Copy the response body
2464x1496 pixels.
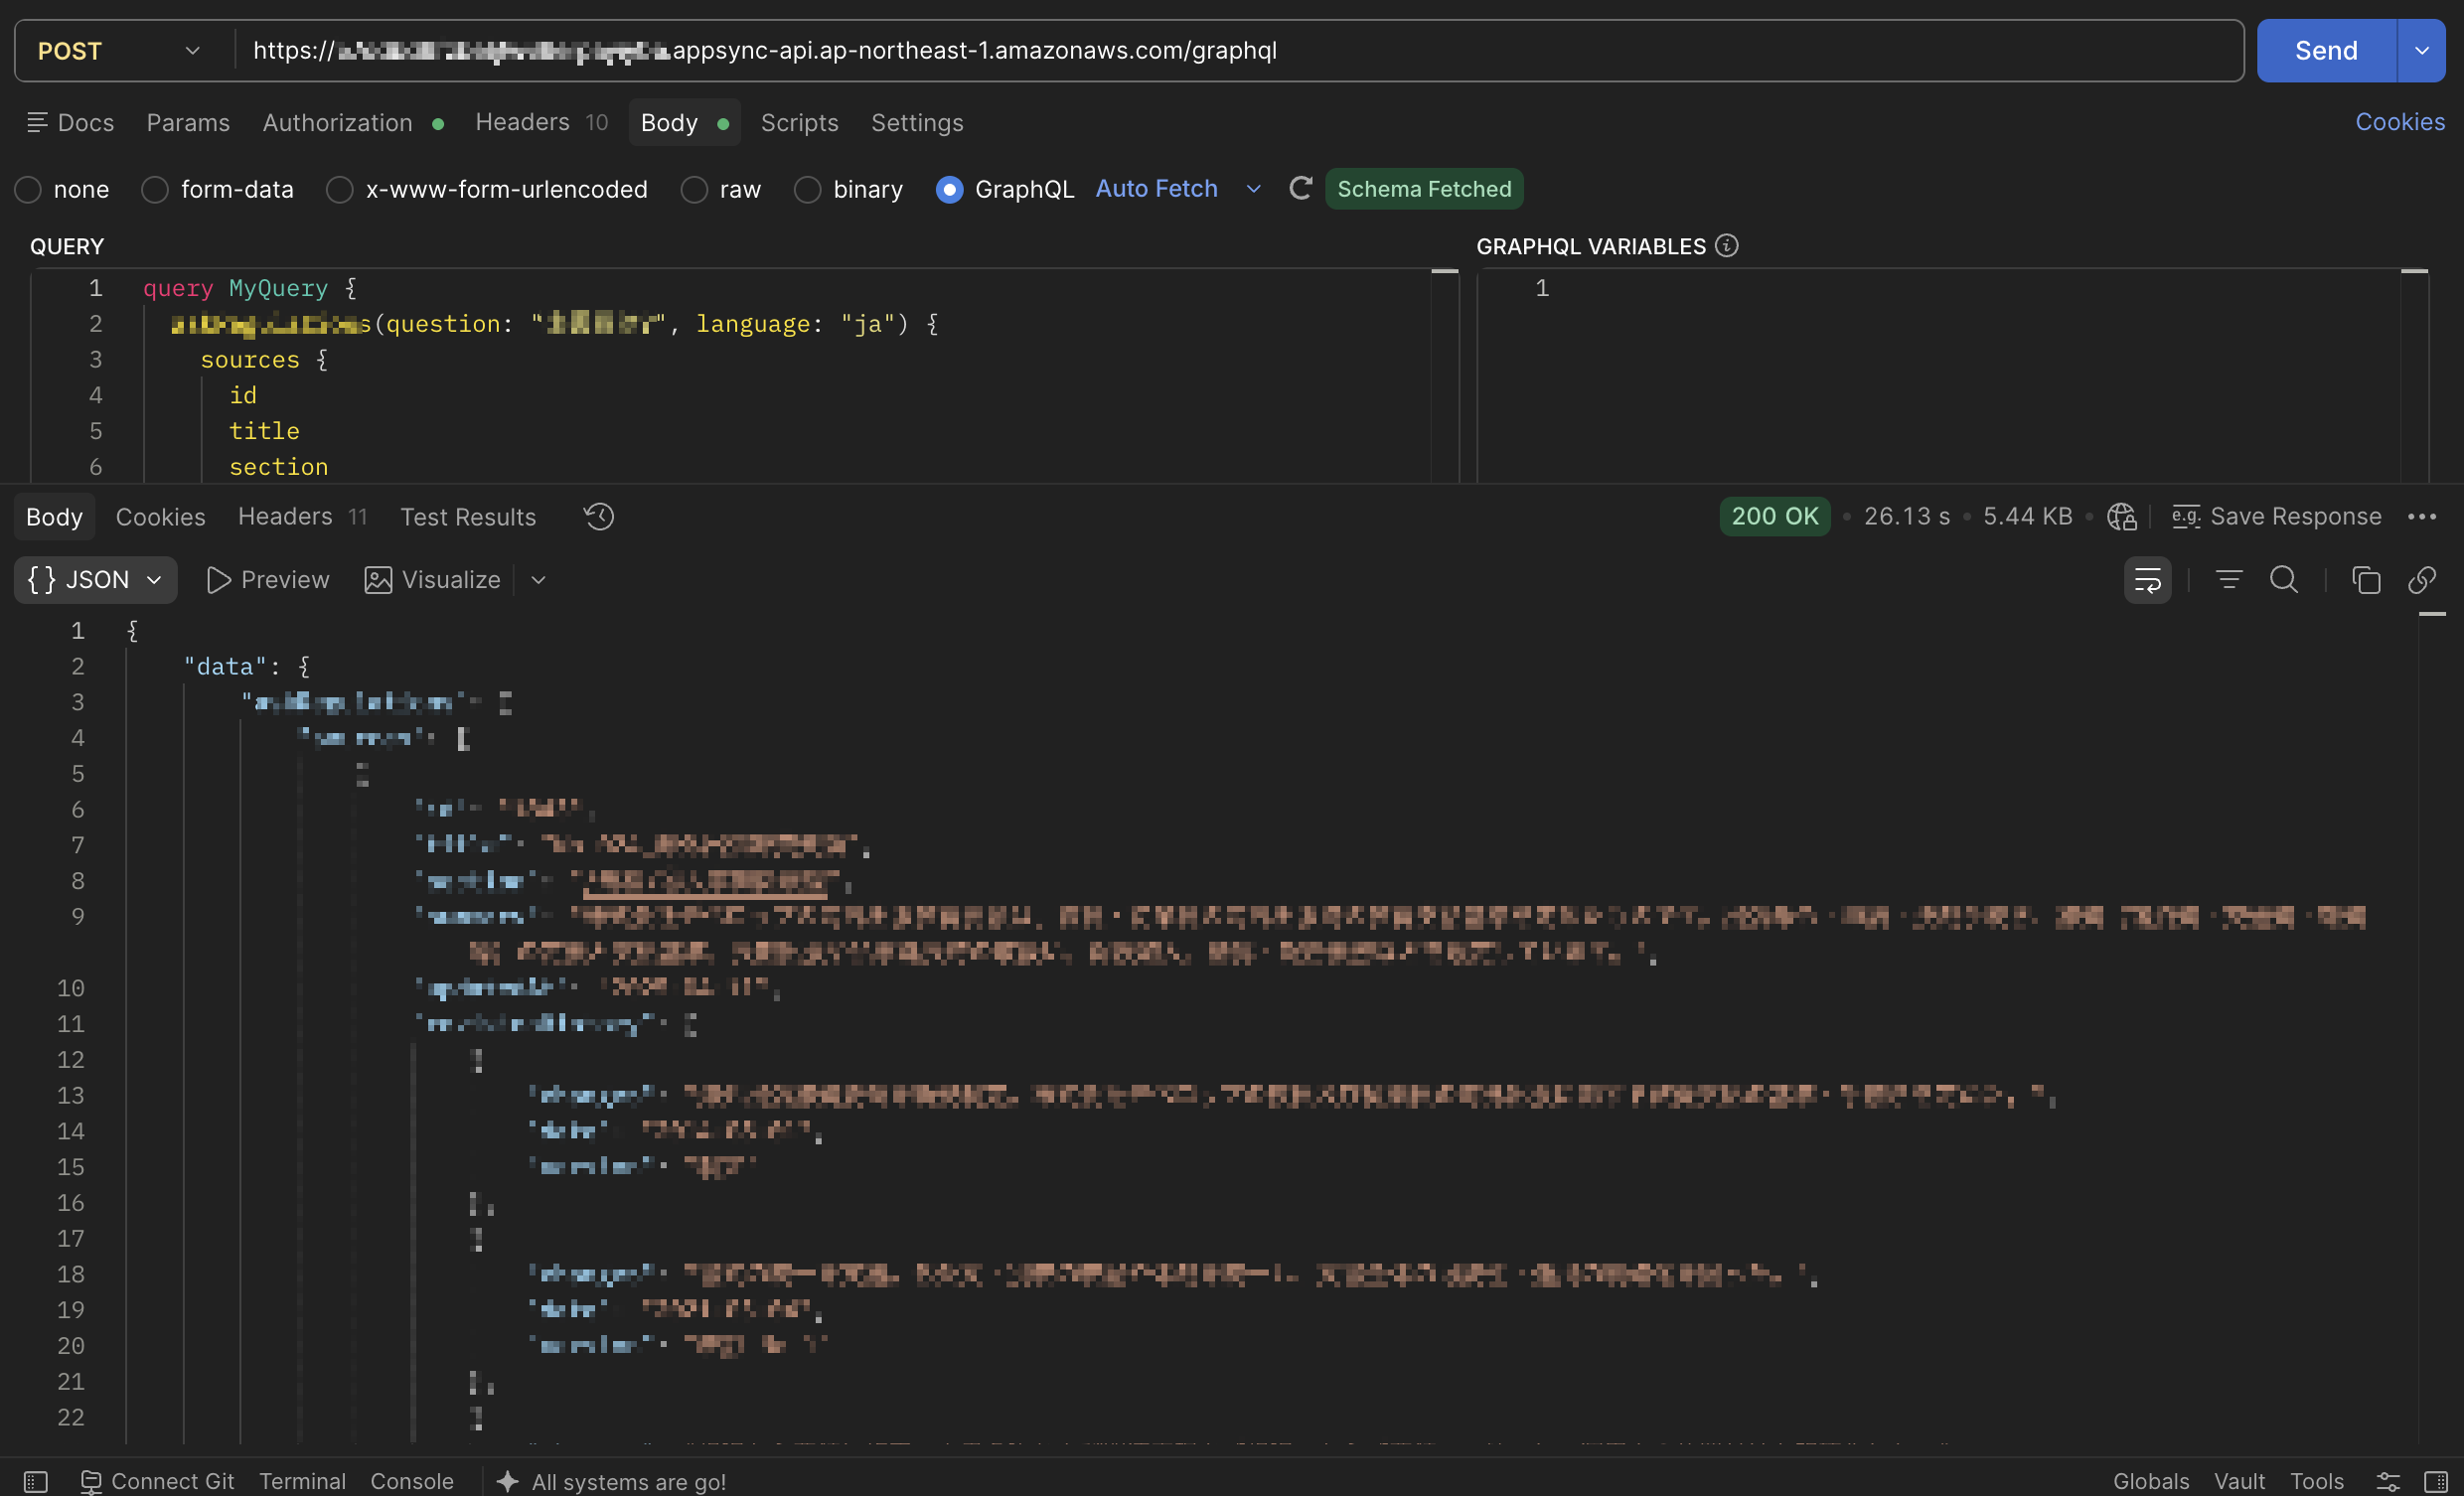2365,580
